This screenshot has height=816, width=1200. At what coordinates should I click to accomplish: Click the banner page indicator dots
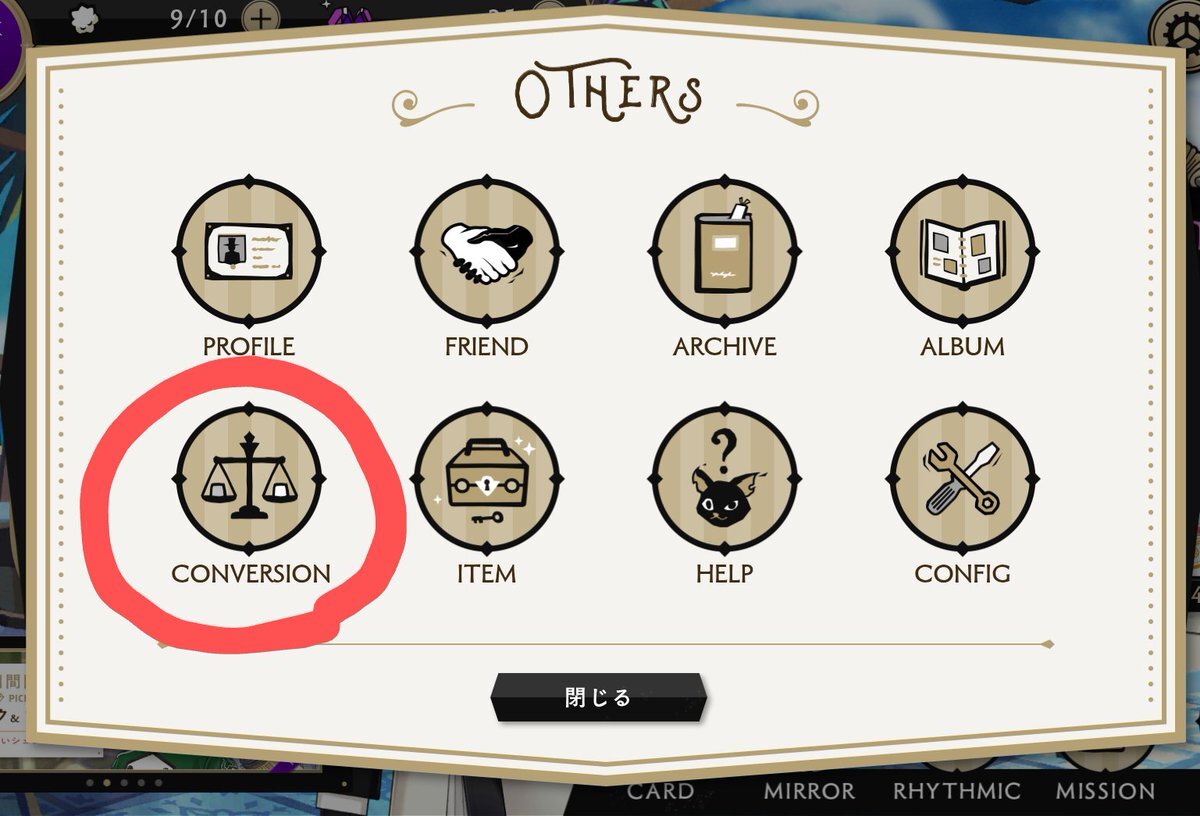click(x=123, y=783)
